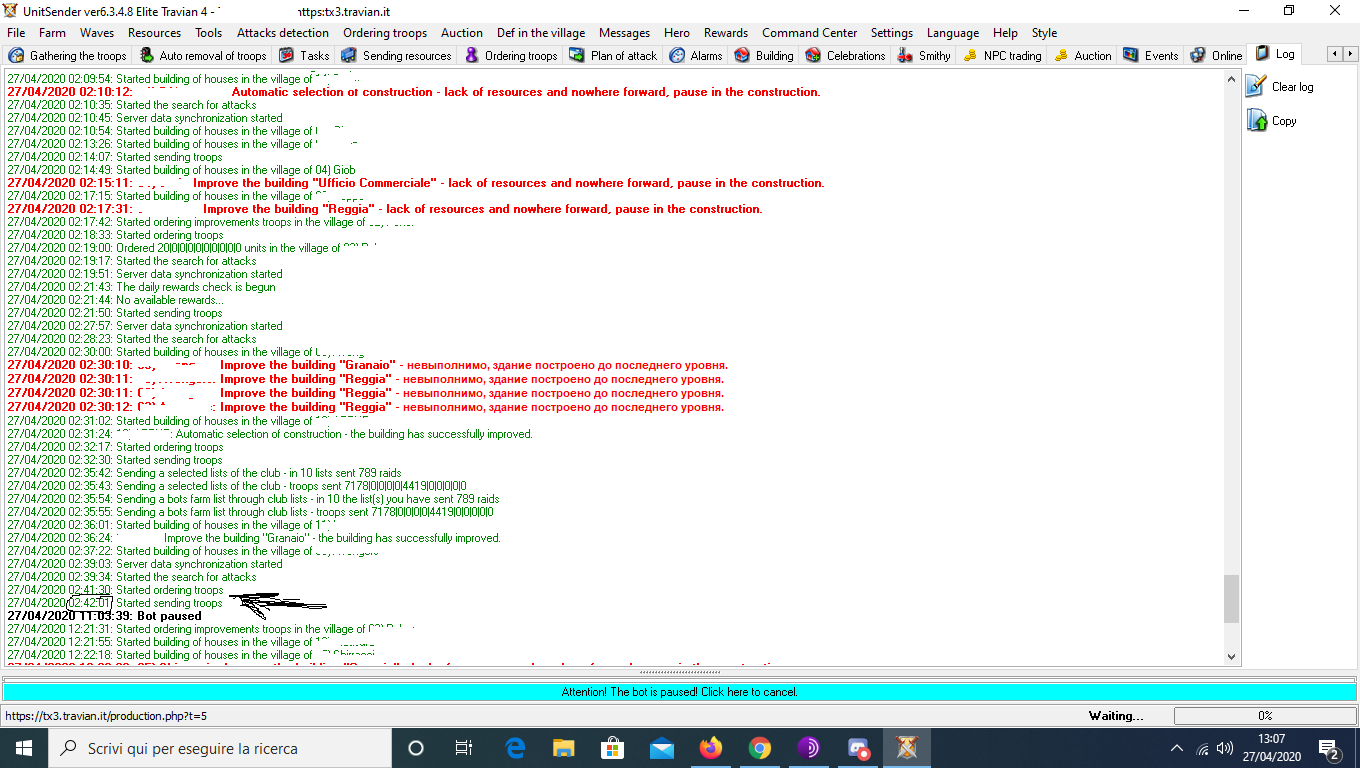Open the Style menu
The width and height of the screenshot is (1360, 768).
[1044, 33]
